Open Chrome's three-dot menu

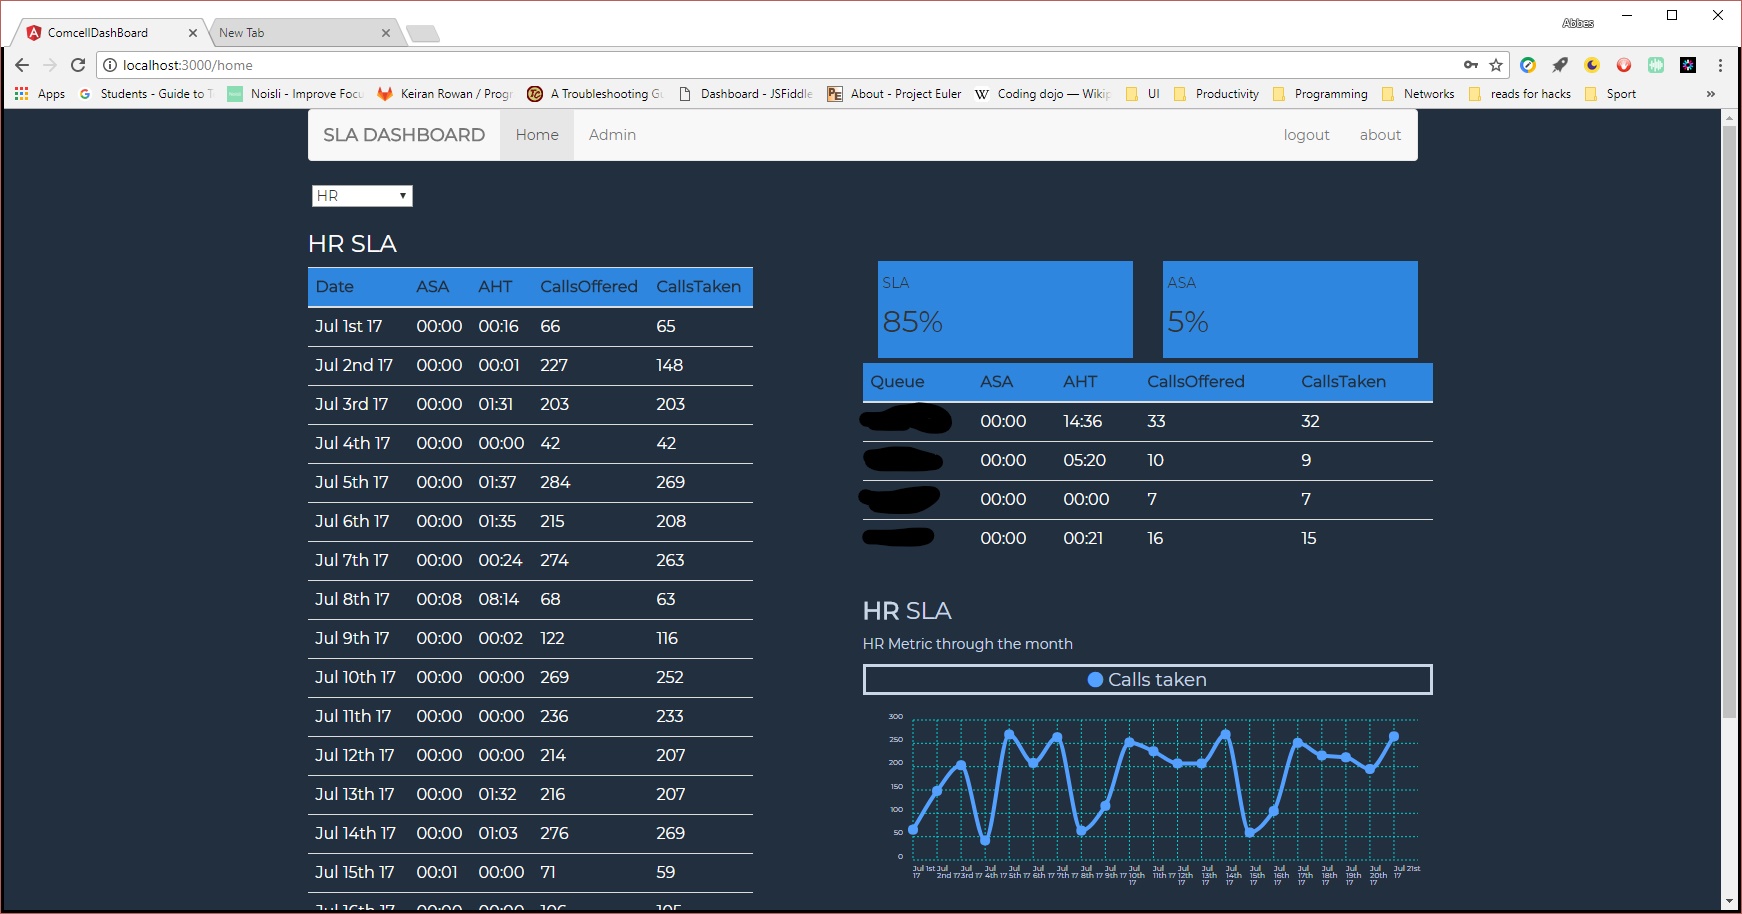(1720, 65)
